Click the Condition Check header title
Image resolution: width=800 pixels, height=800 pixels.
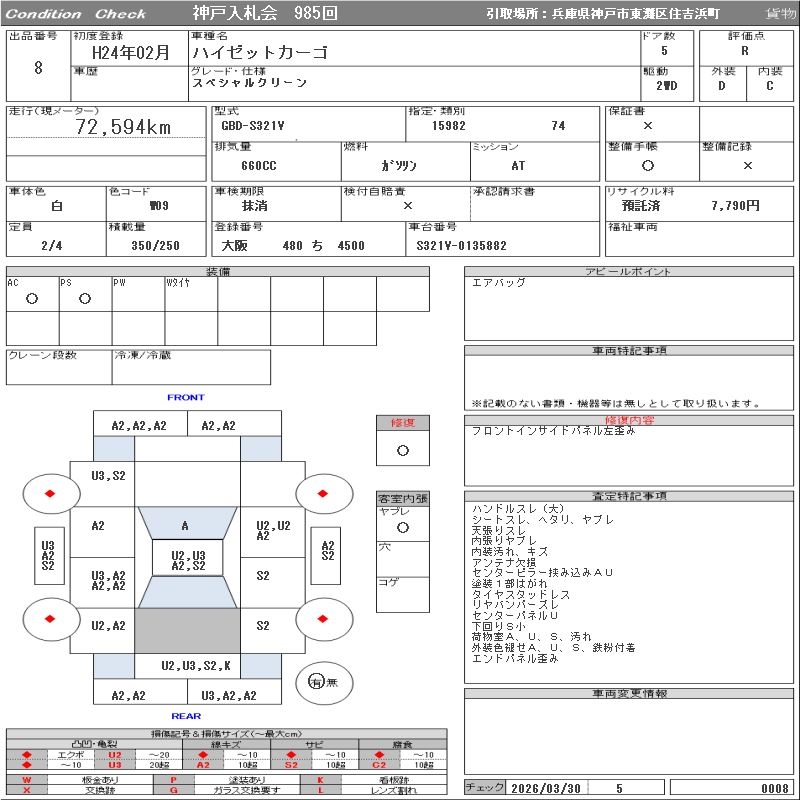76,13
